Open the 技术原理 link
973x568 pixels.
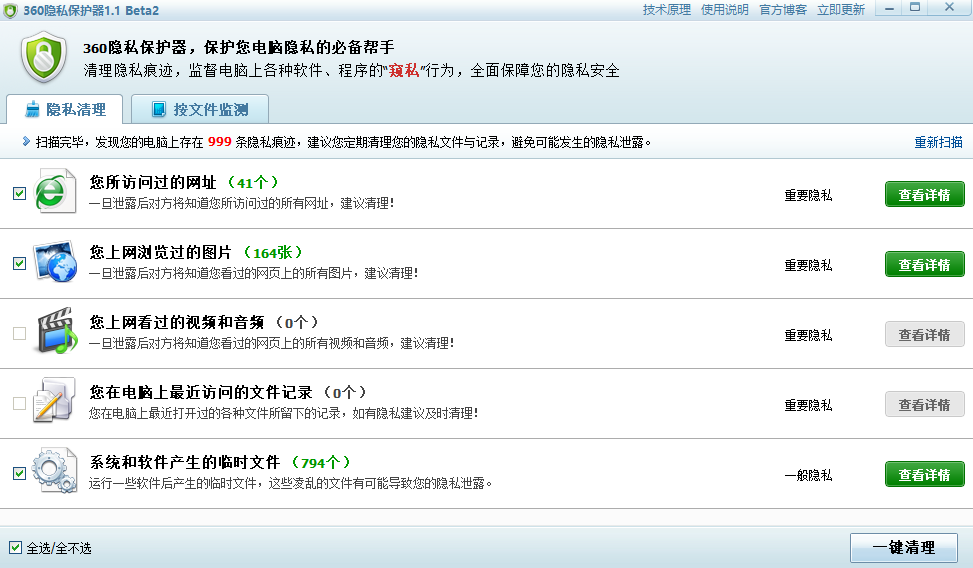[x=667, y=10]
